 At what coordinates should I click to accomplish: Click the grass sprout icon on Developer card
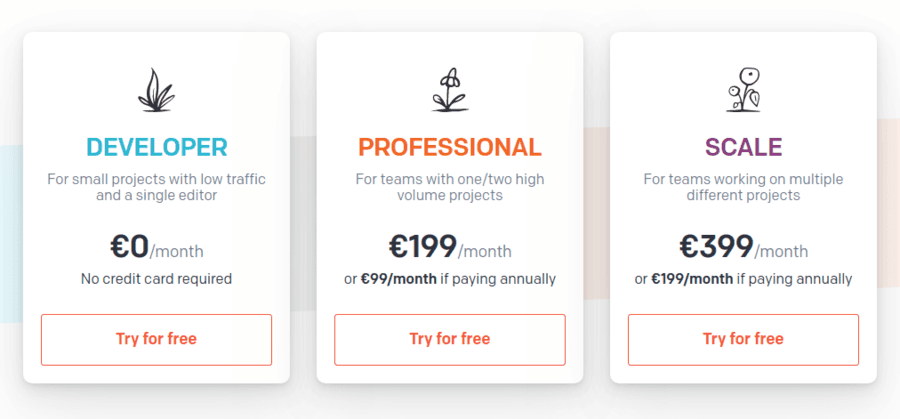pos(156,90)
